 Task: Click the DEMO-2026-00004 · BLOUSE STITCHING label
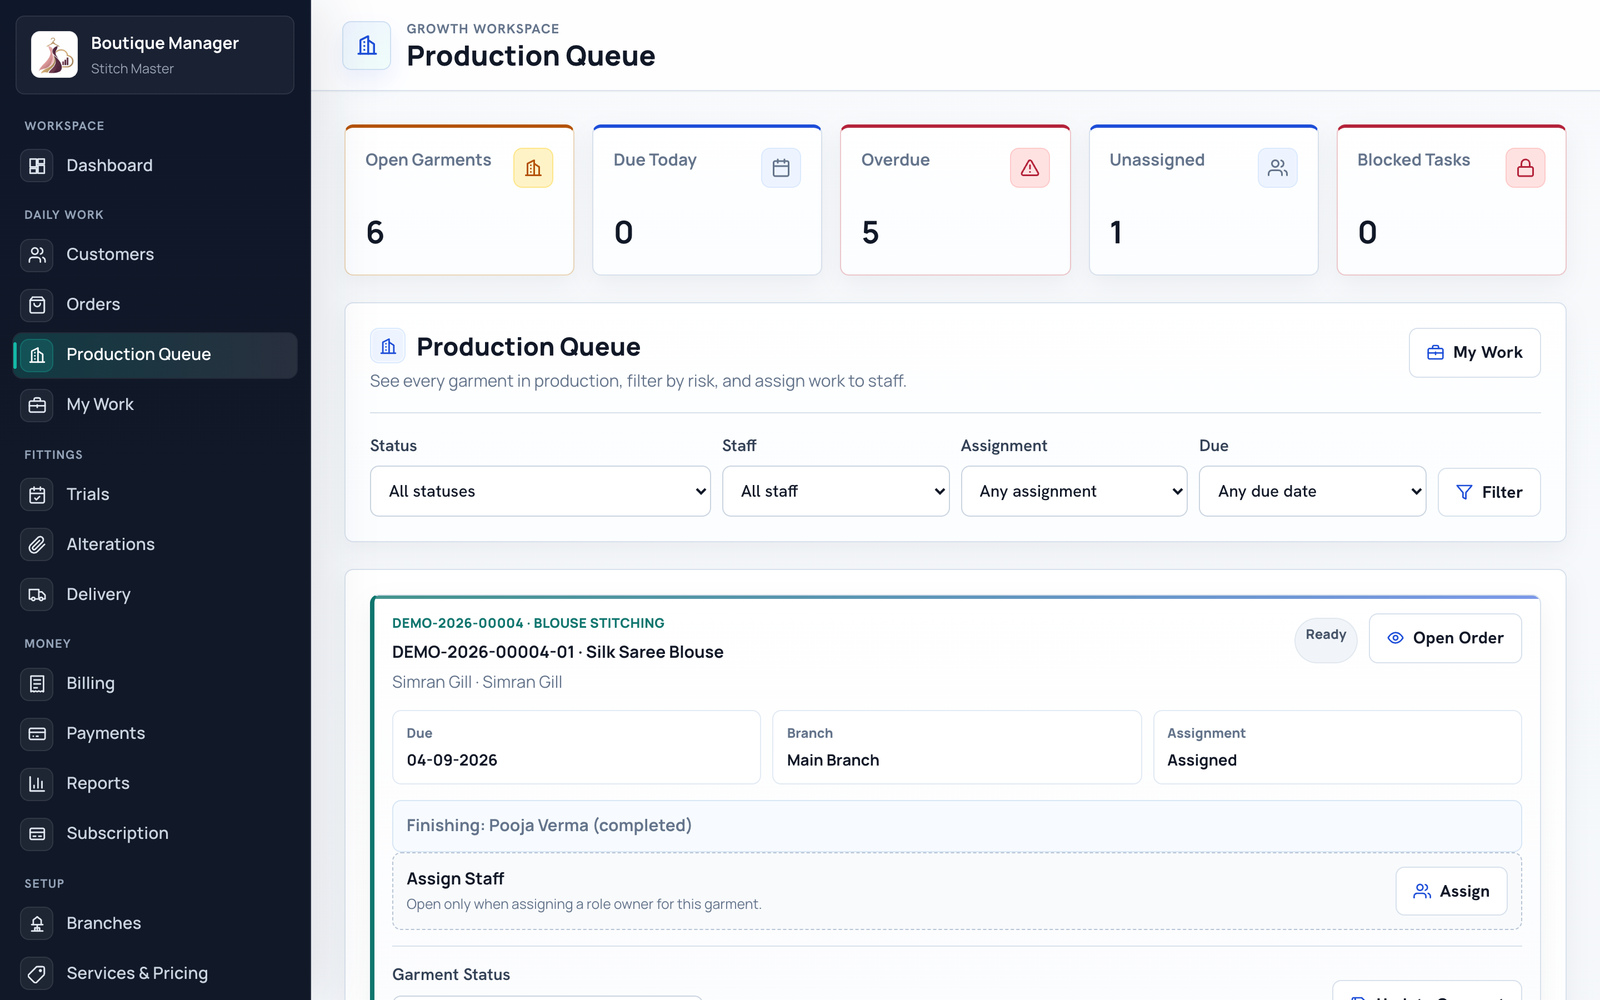[x=528, y=623]
